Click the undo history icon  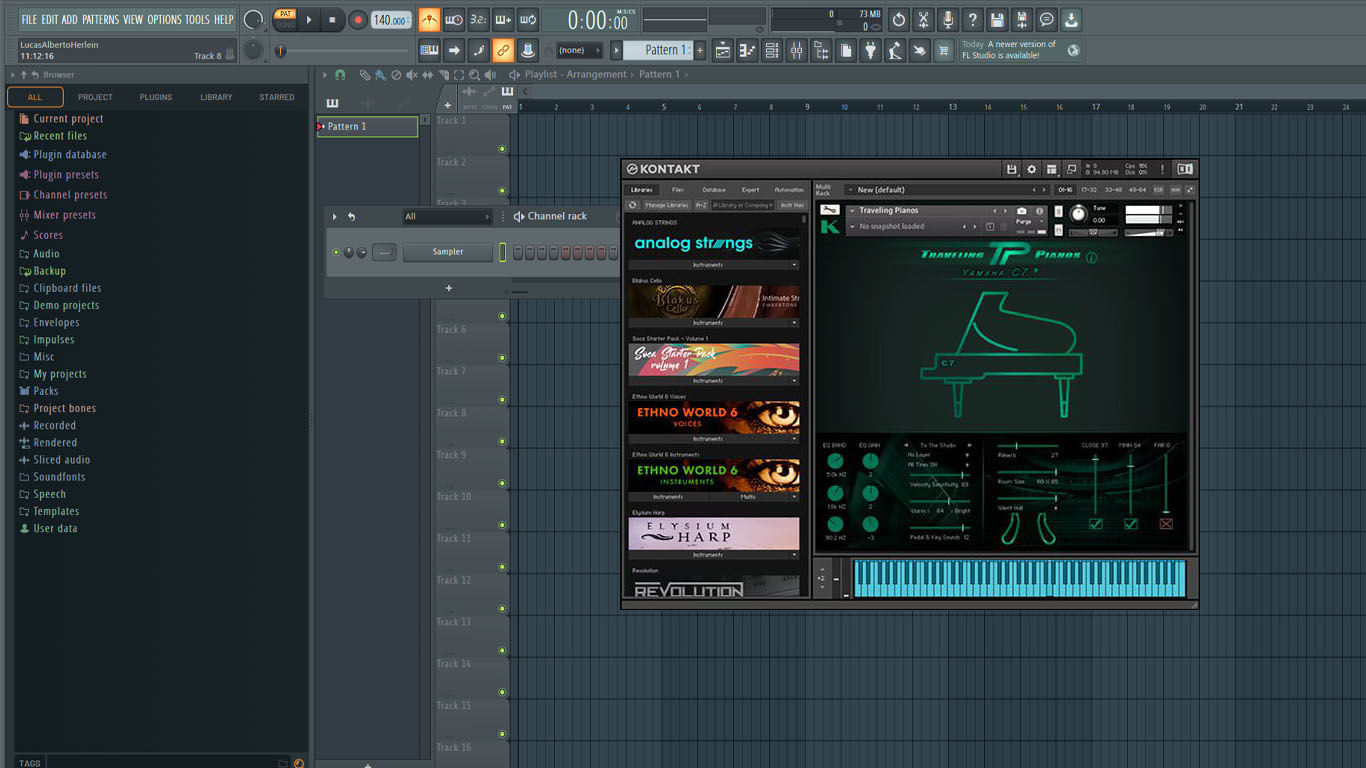(898, 19)
